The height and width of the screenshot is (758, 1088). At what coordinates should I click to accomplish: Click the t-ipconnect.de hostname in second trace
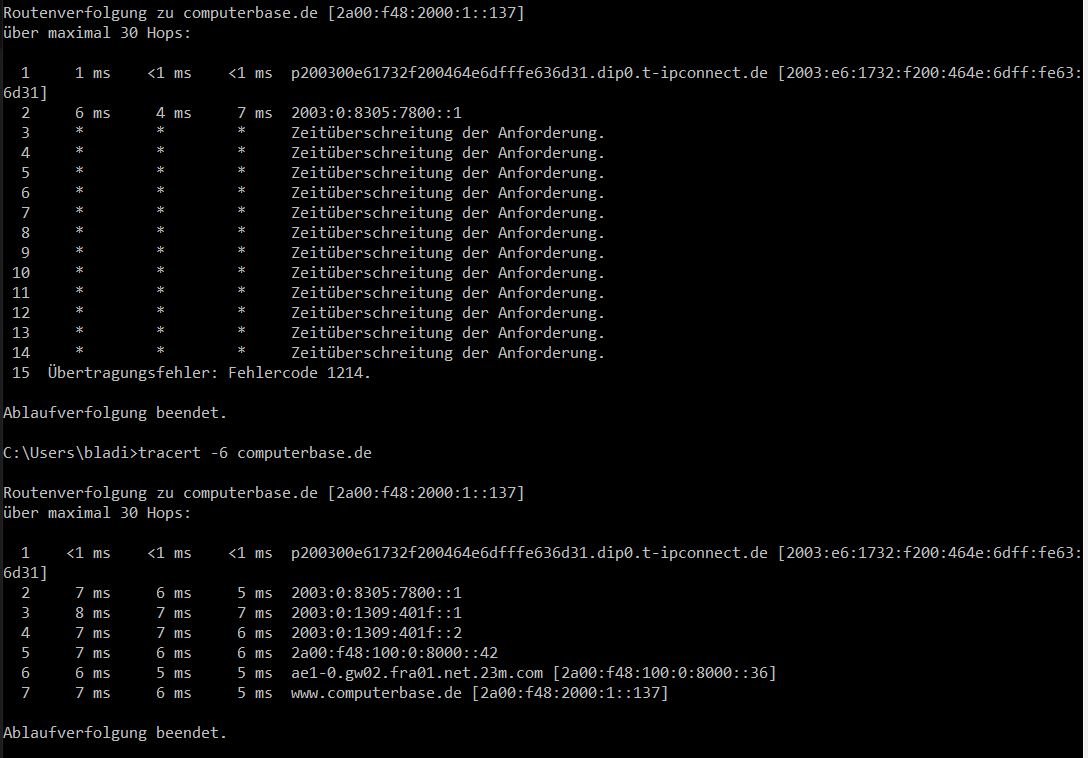click(529, 553)
